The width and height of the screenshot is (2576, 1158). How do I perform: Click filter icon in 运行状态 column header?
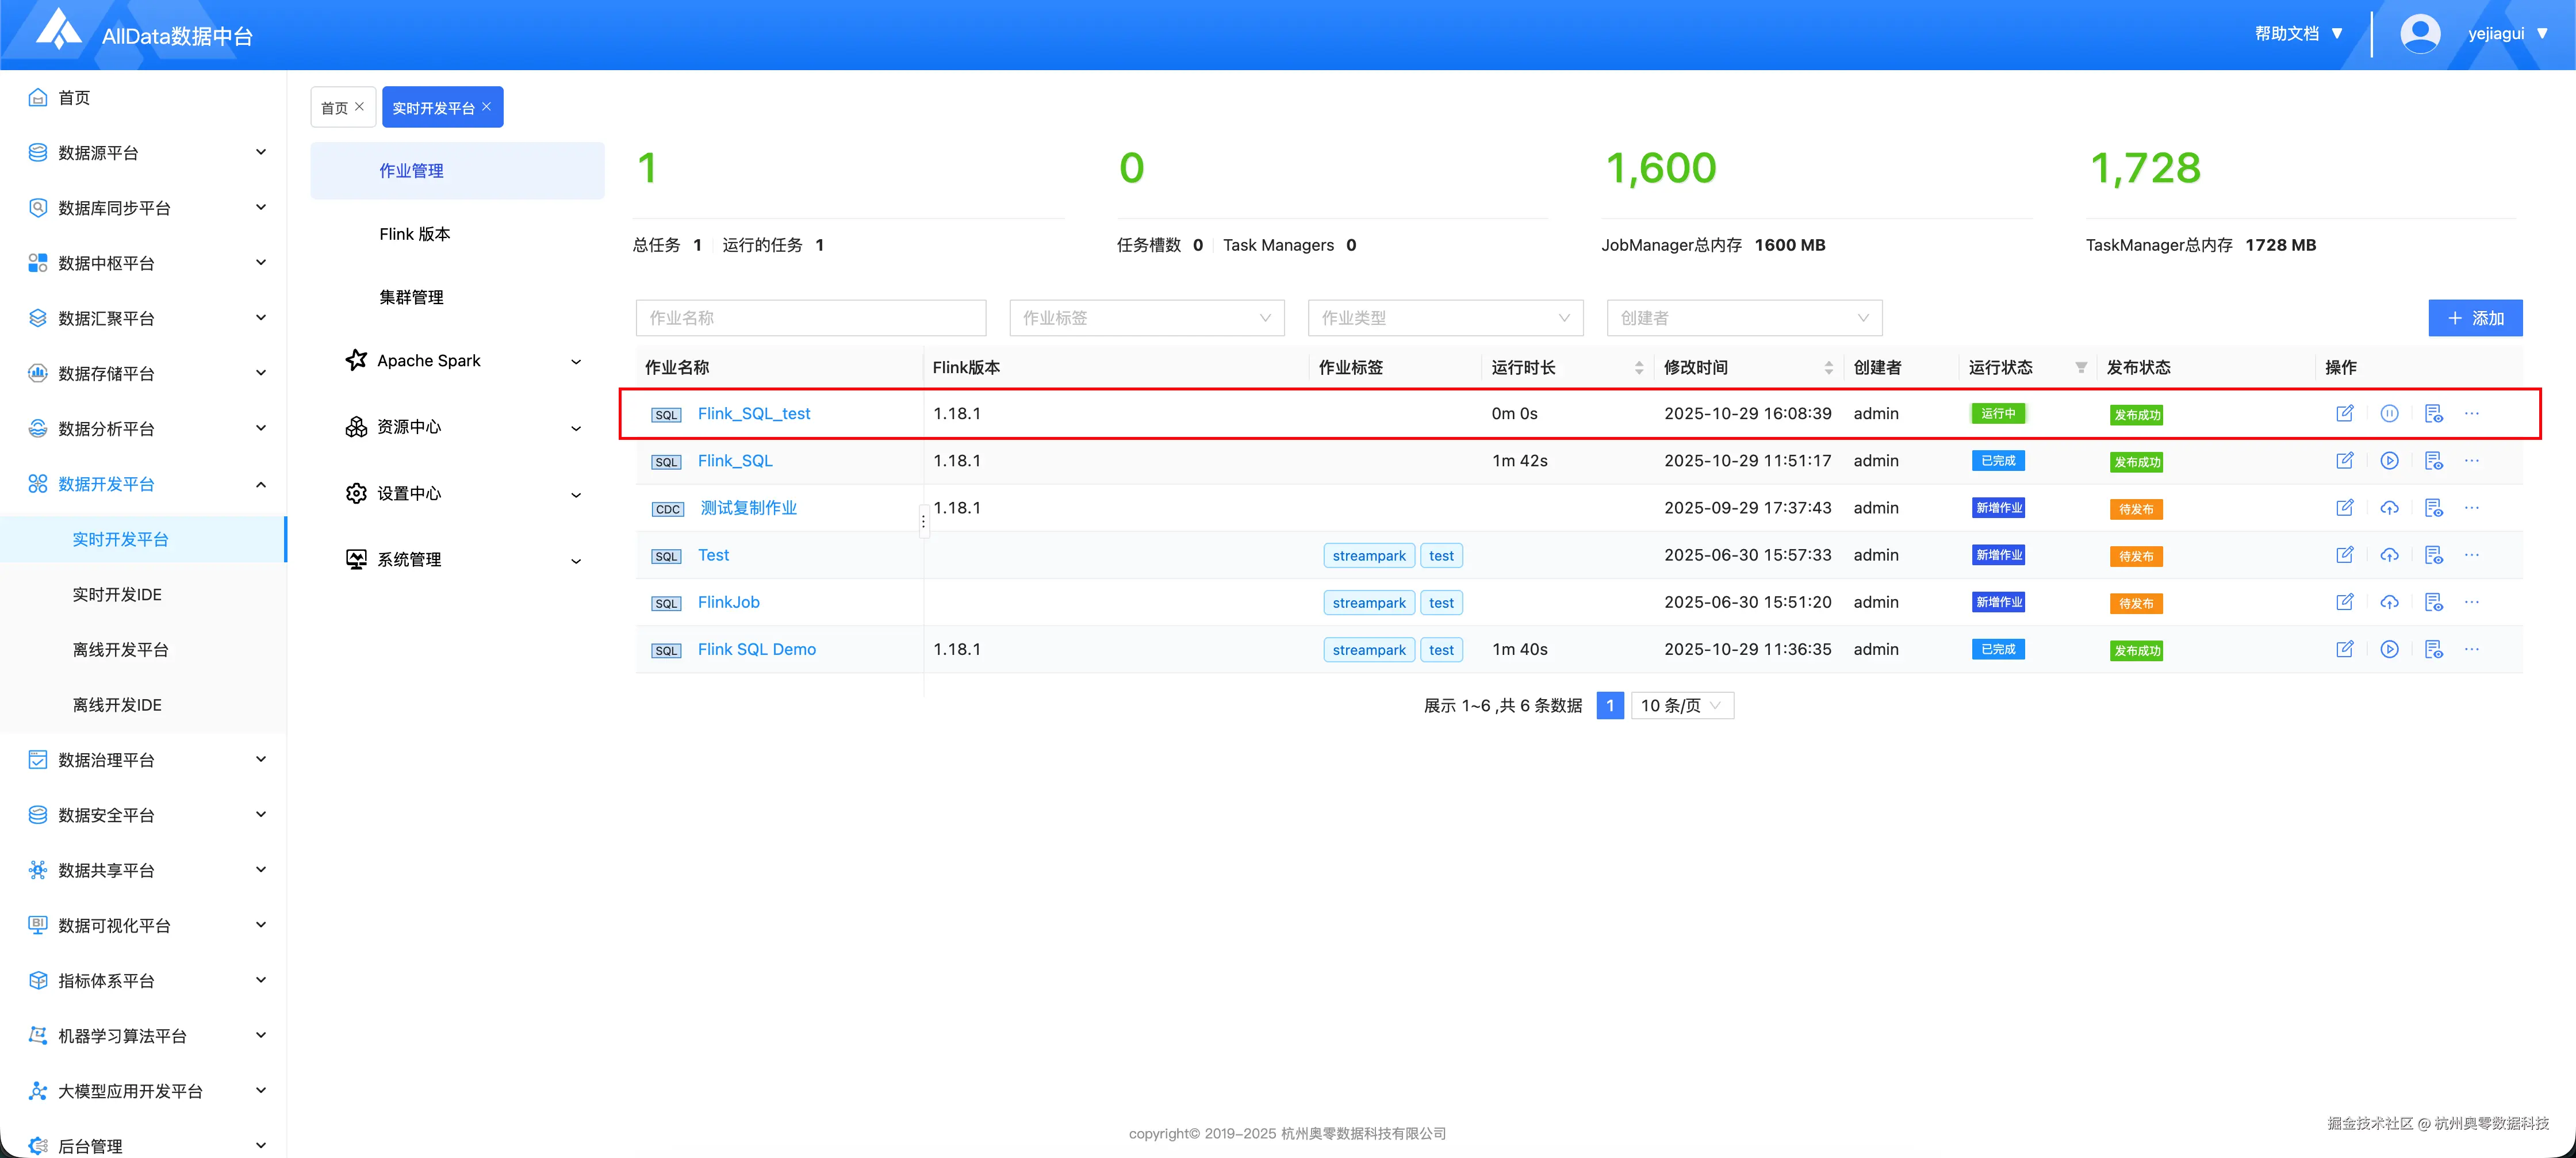2081,367
